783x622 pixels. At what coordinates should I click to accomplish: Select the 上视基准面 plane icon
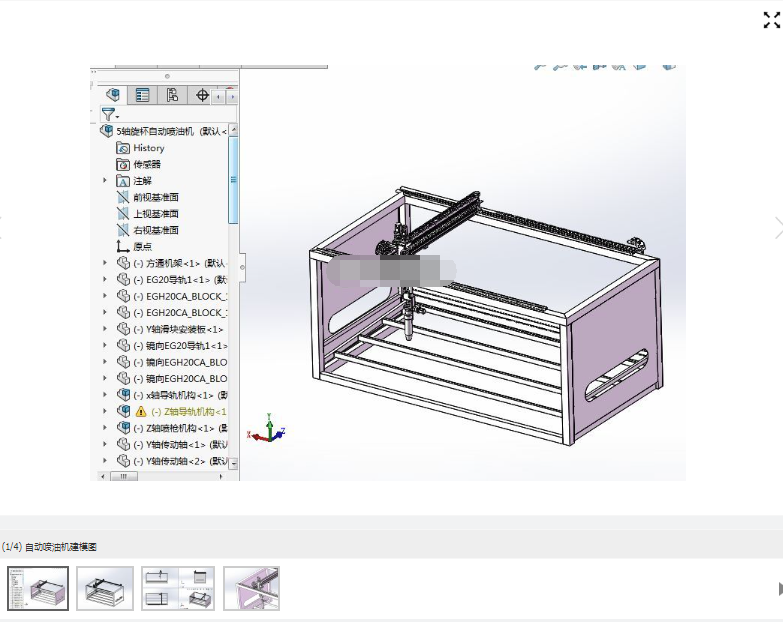coord(123,214)
